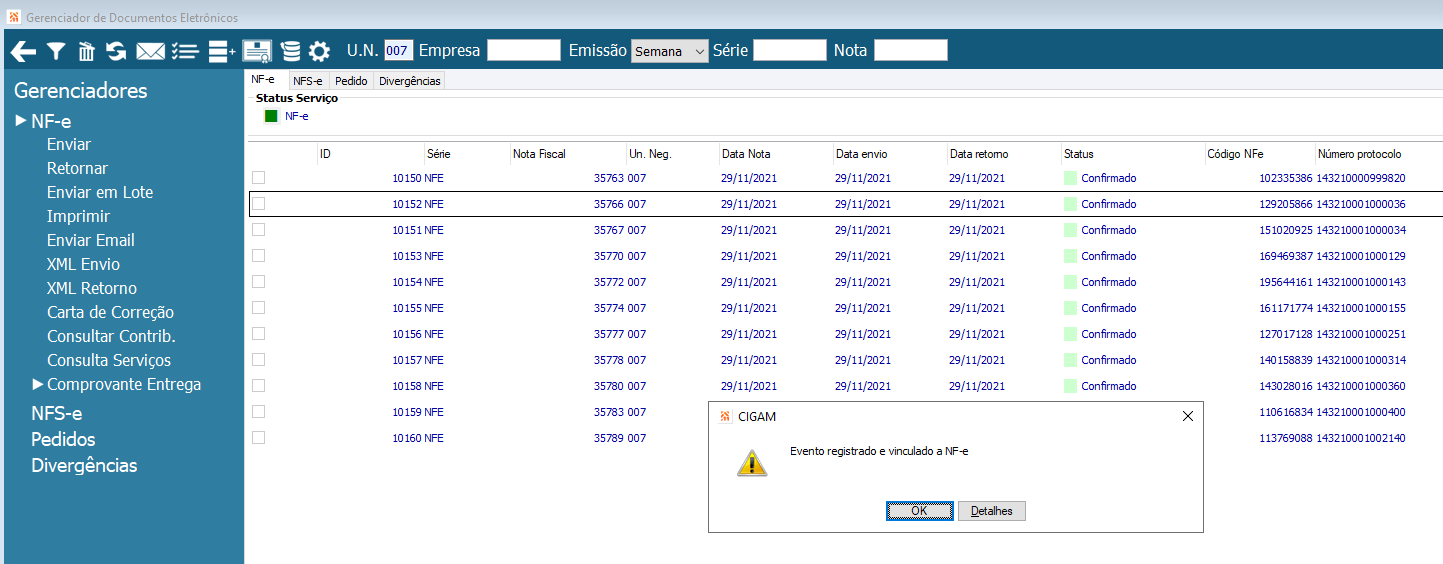Collapse the NF-e section in sidebar
The width and height of the screenshot is (1443, 564).
coord(21,121)
